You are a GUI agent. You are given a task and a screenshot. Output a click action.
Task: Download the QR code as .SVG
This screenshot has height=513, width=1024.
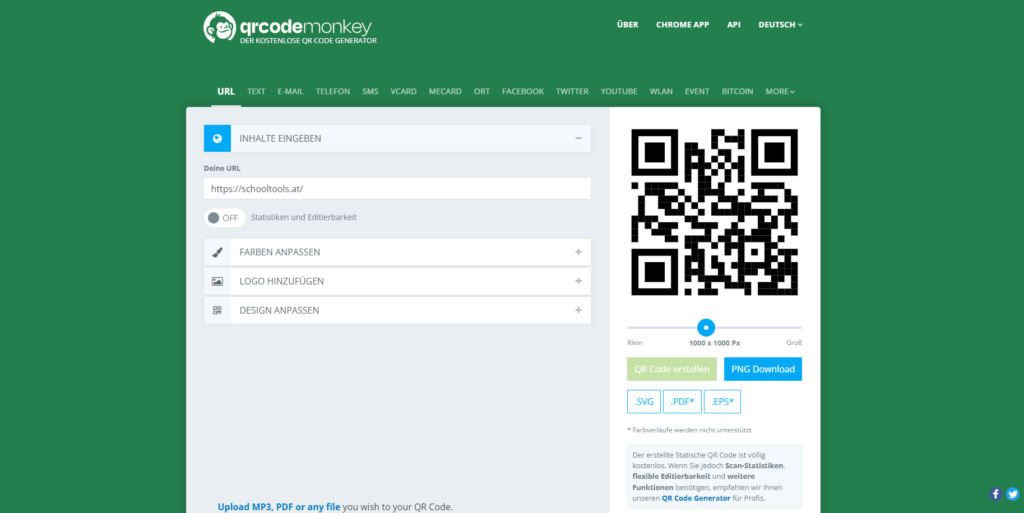tap(644, 401)
